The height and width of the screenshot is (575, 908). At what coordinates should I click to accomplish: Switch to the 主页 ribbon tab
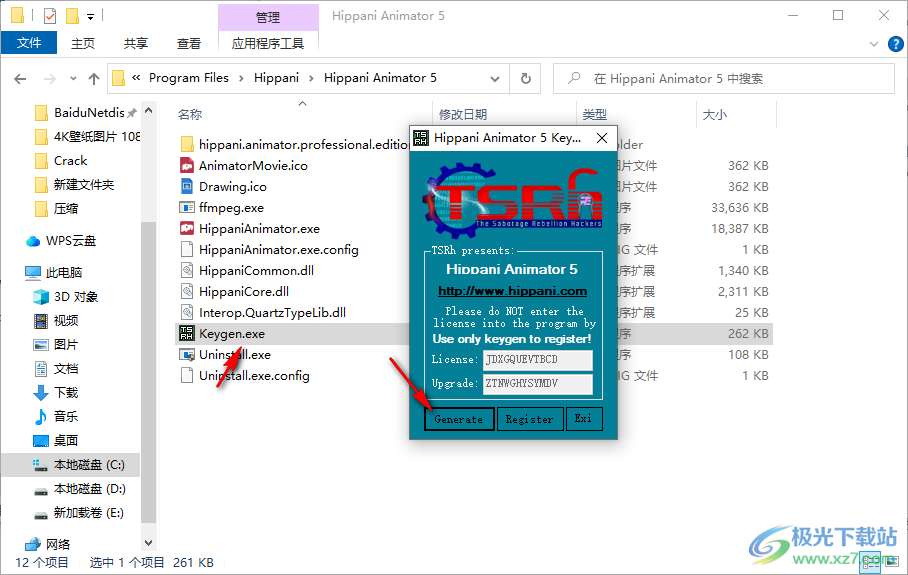click(83, 43)
